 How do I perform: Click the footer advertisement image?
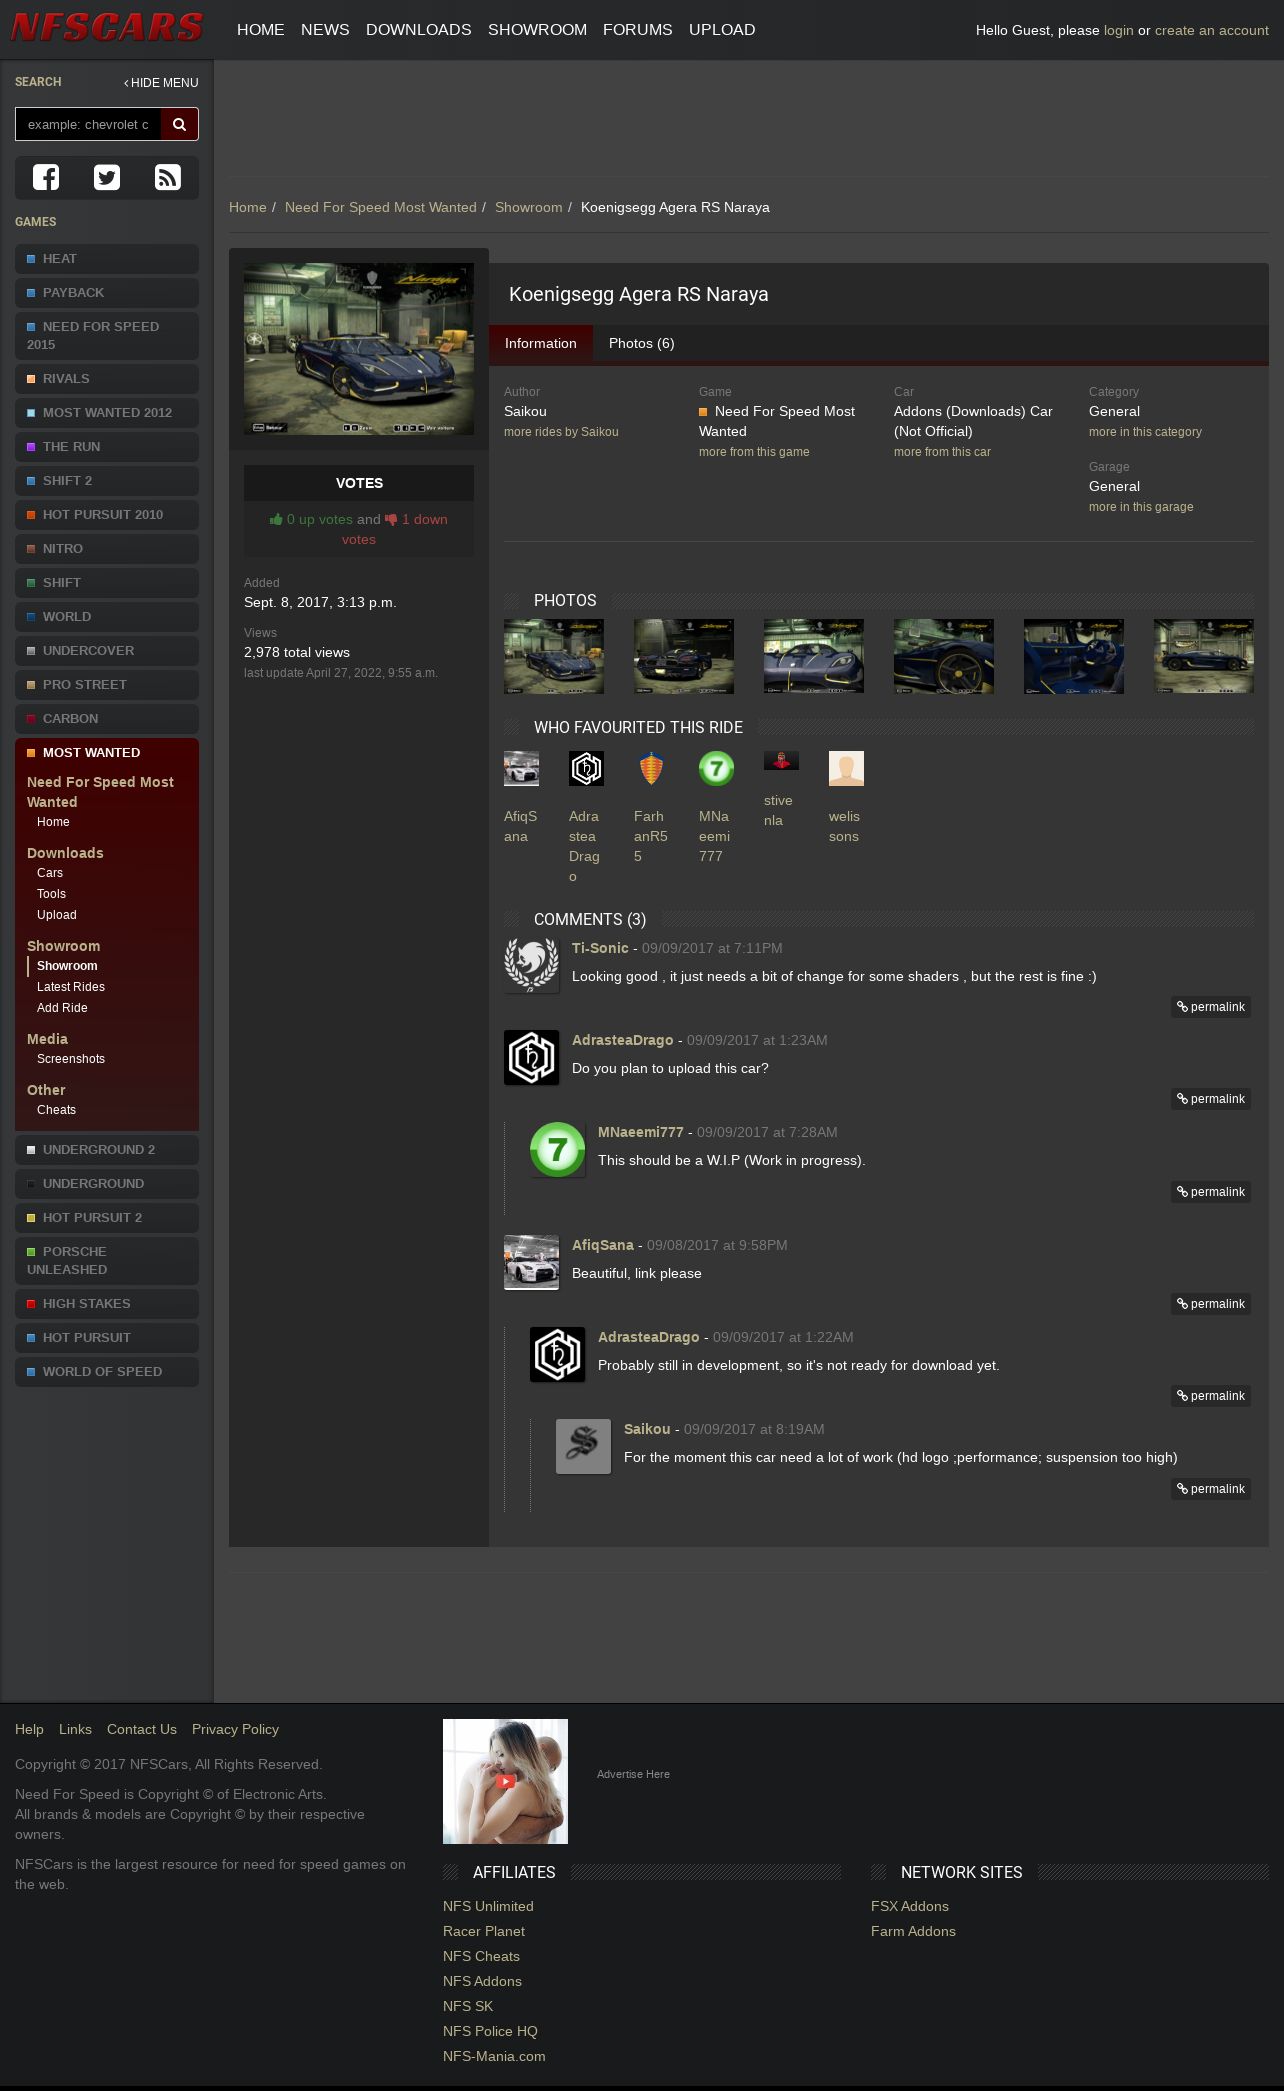coord(505,1781)
